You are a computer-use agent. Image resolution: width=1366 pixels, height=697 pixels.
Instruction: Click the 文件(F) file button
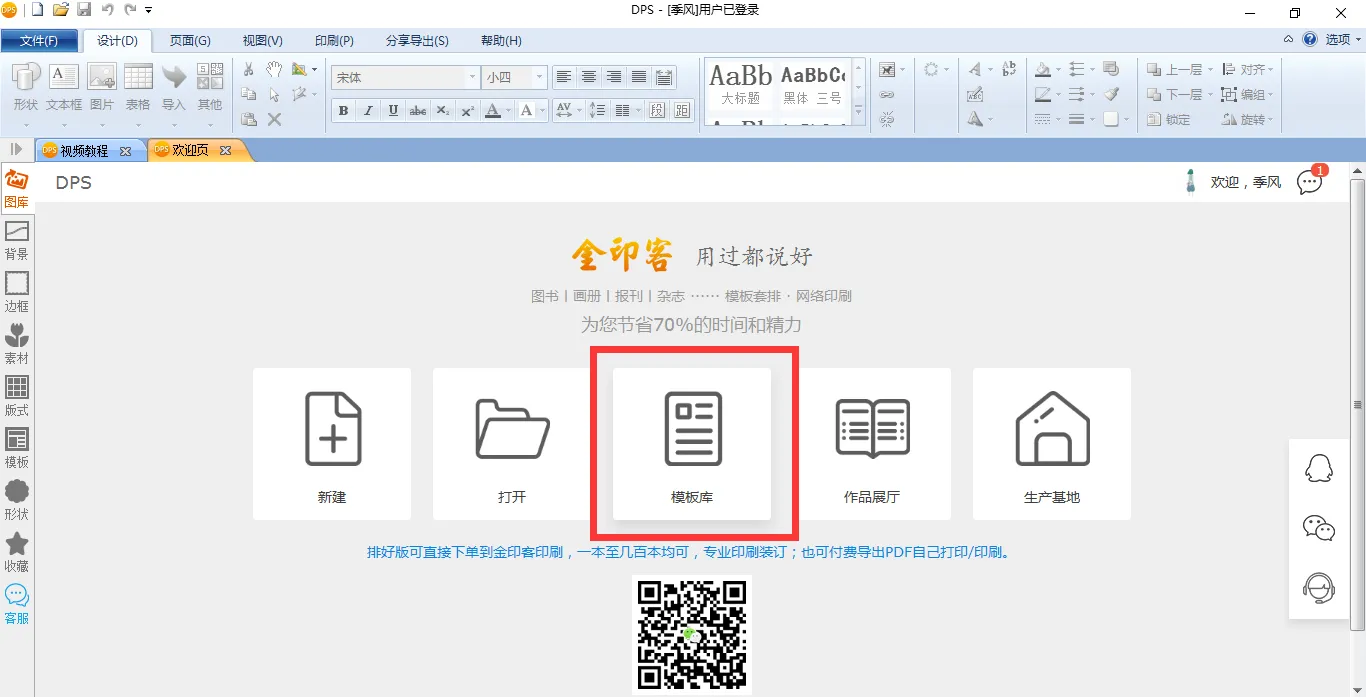tap(39, 41)
